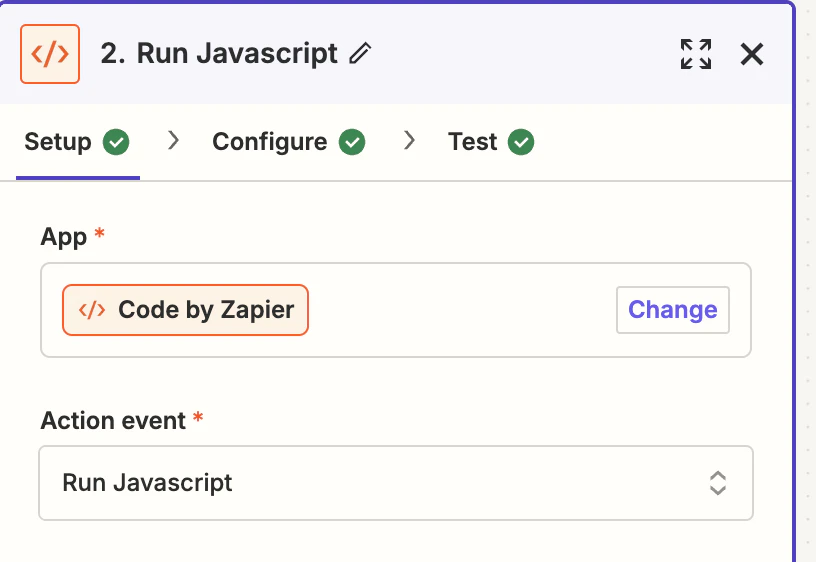
Task: Rename step using the pencil edit icon
Action: [360, 54]
